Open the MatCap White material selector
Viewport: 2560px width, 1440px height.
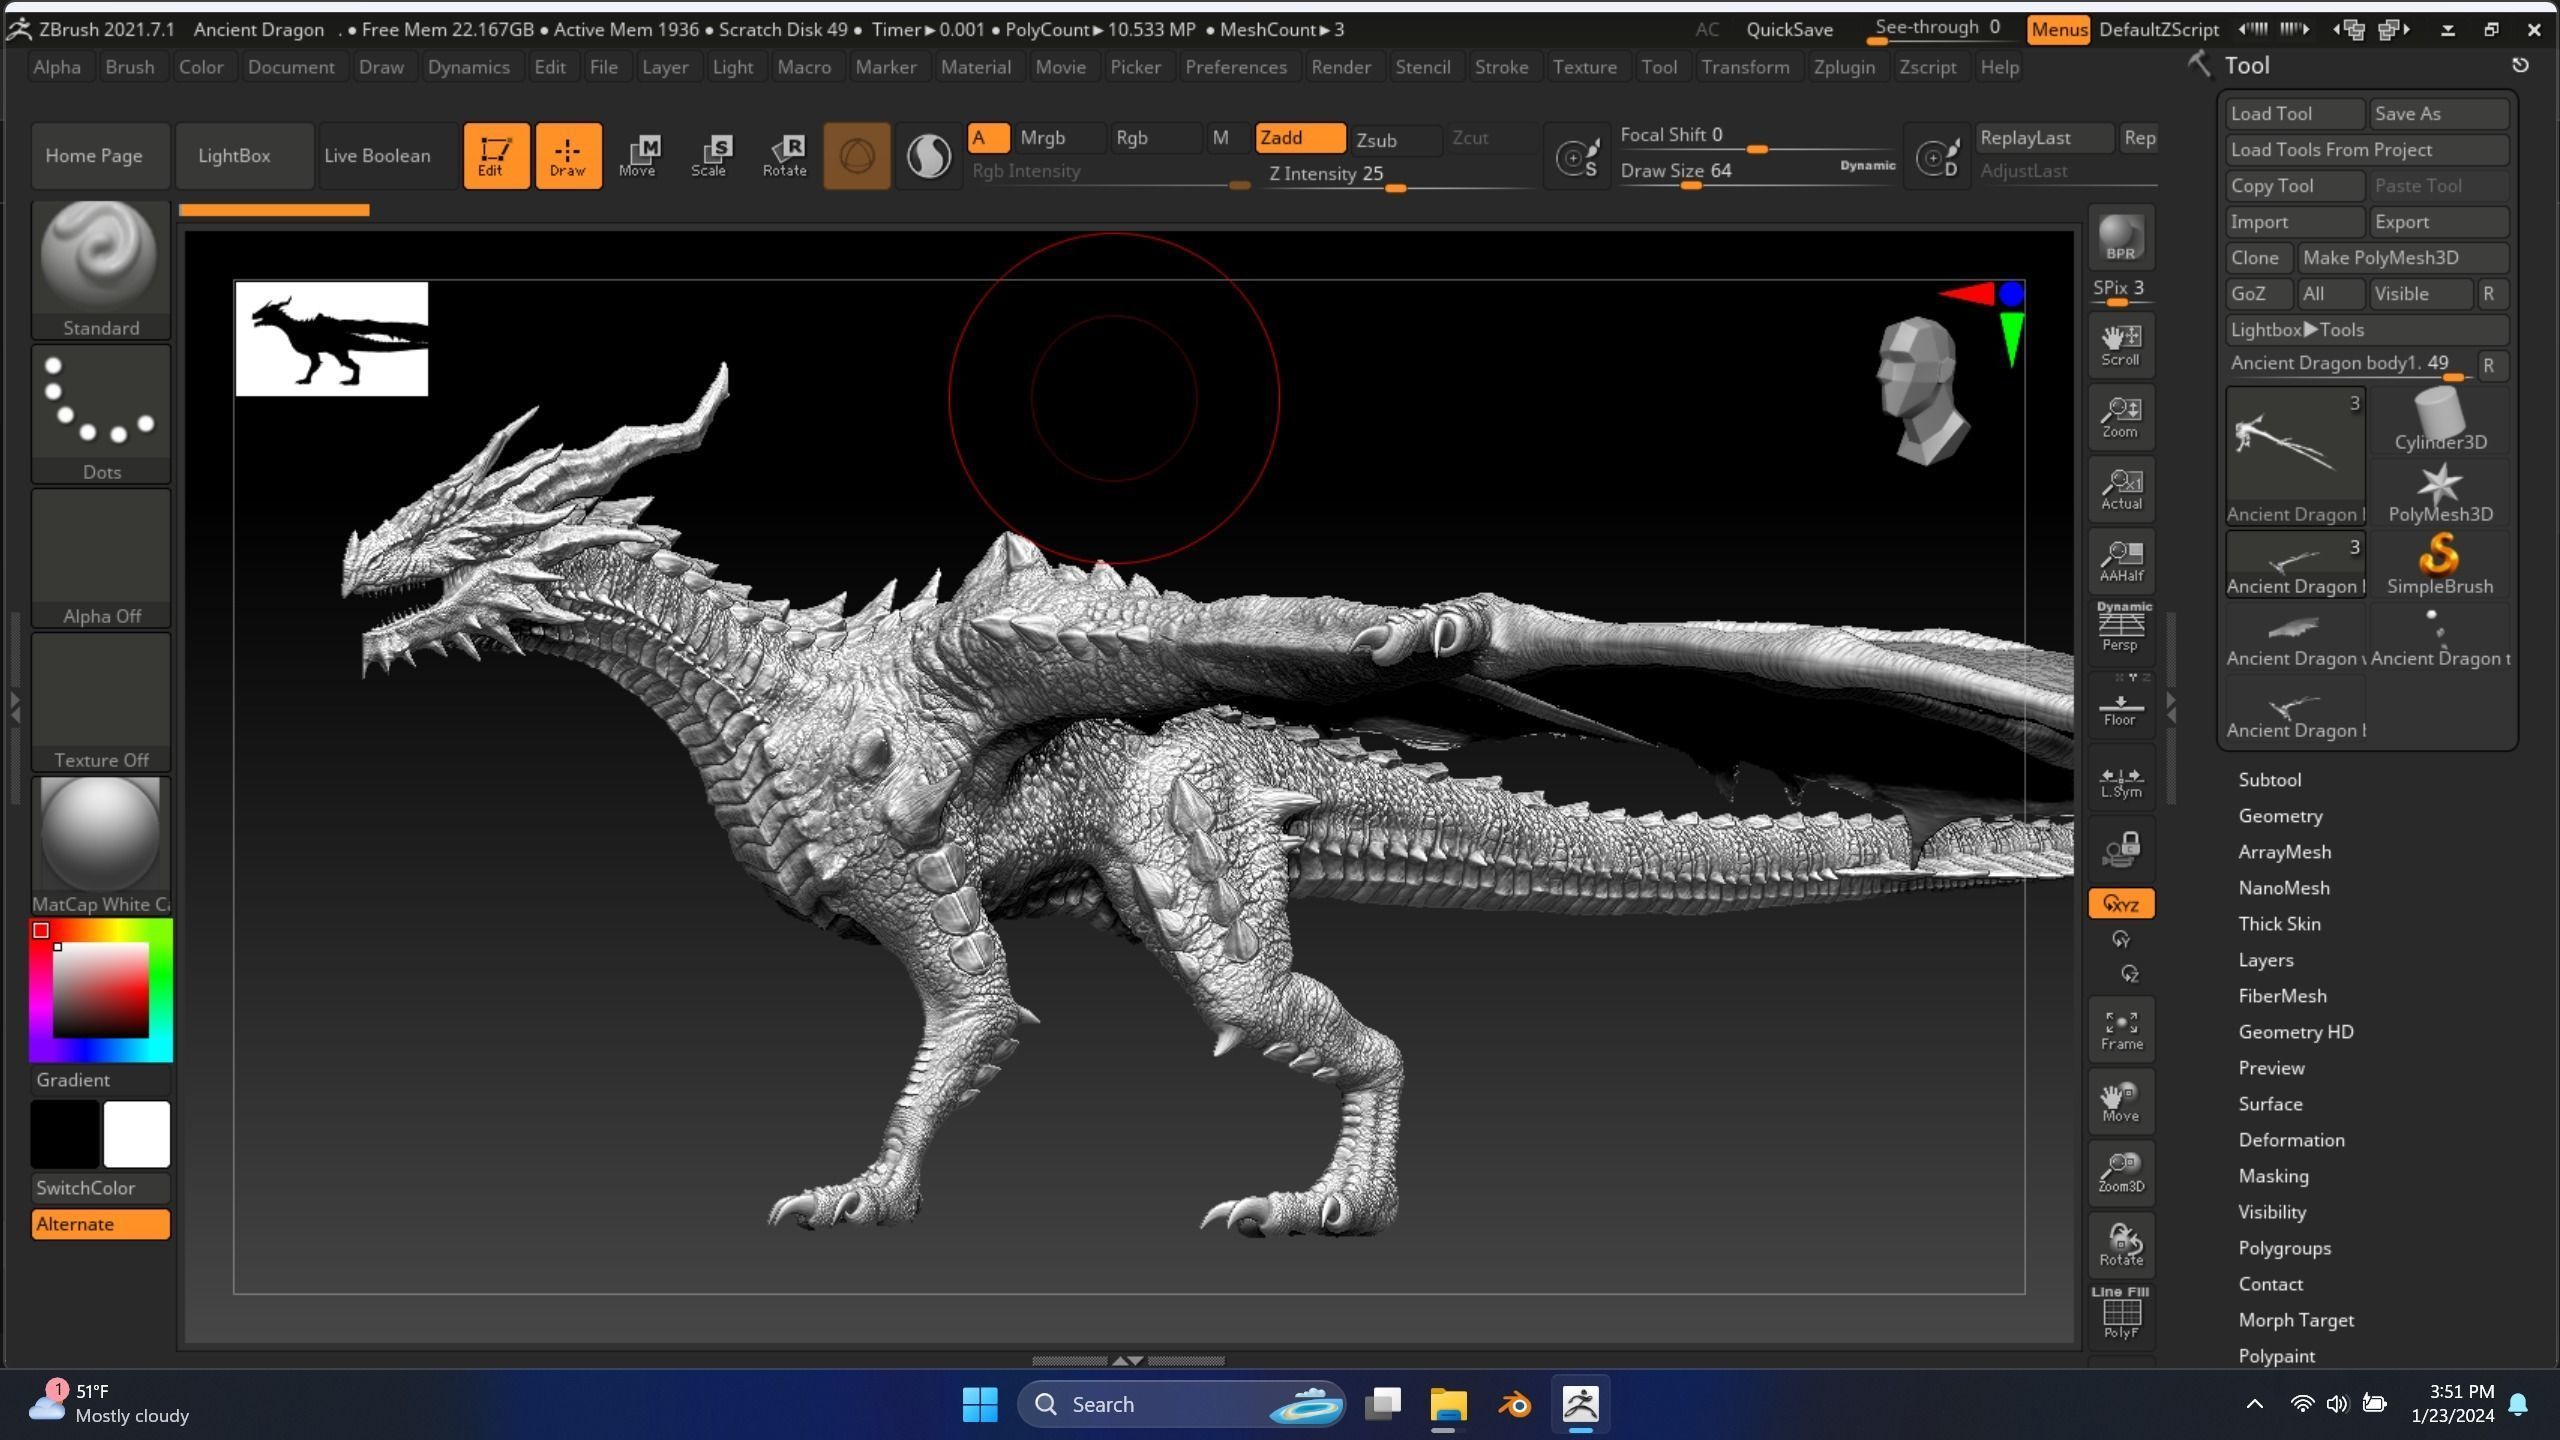click(101, 846)
